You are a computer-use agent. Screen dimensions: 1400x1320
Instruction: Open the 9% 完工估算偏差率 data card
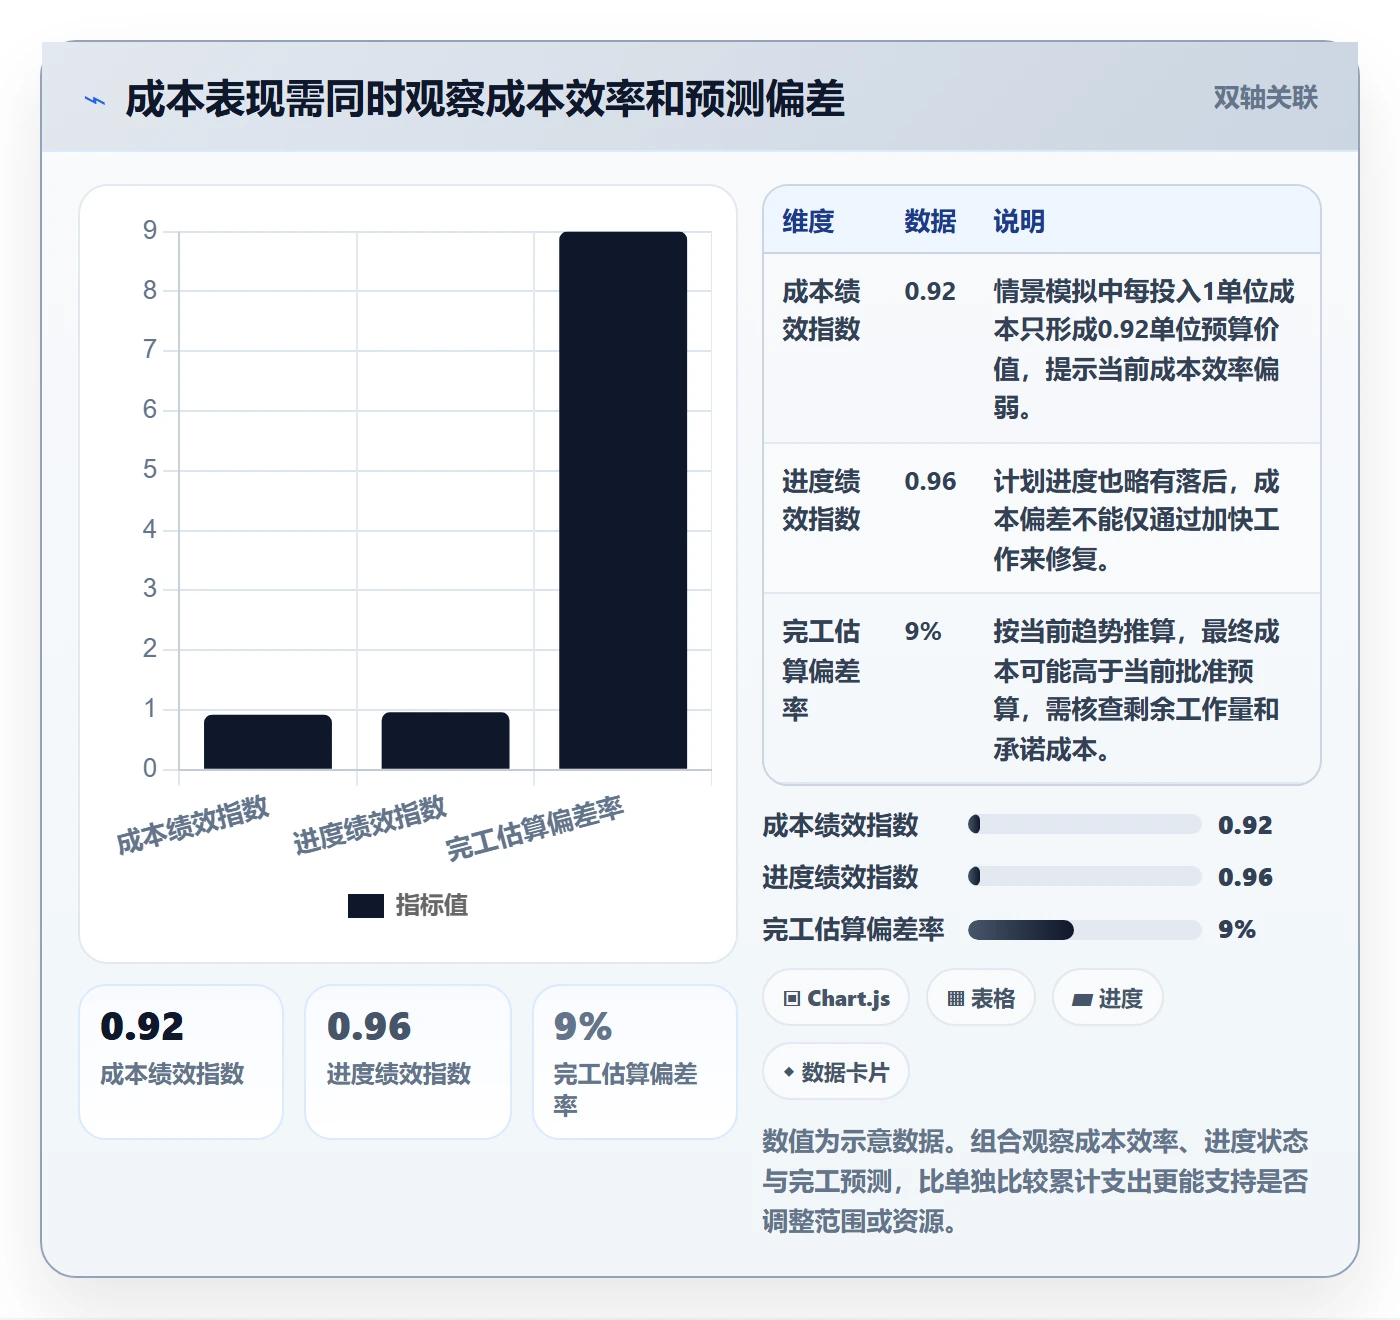point(635,1062)
